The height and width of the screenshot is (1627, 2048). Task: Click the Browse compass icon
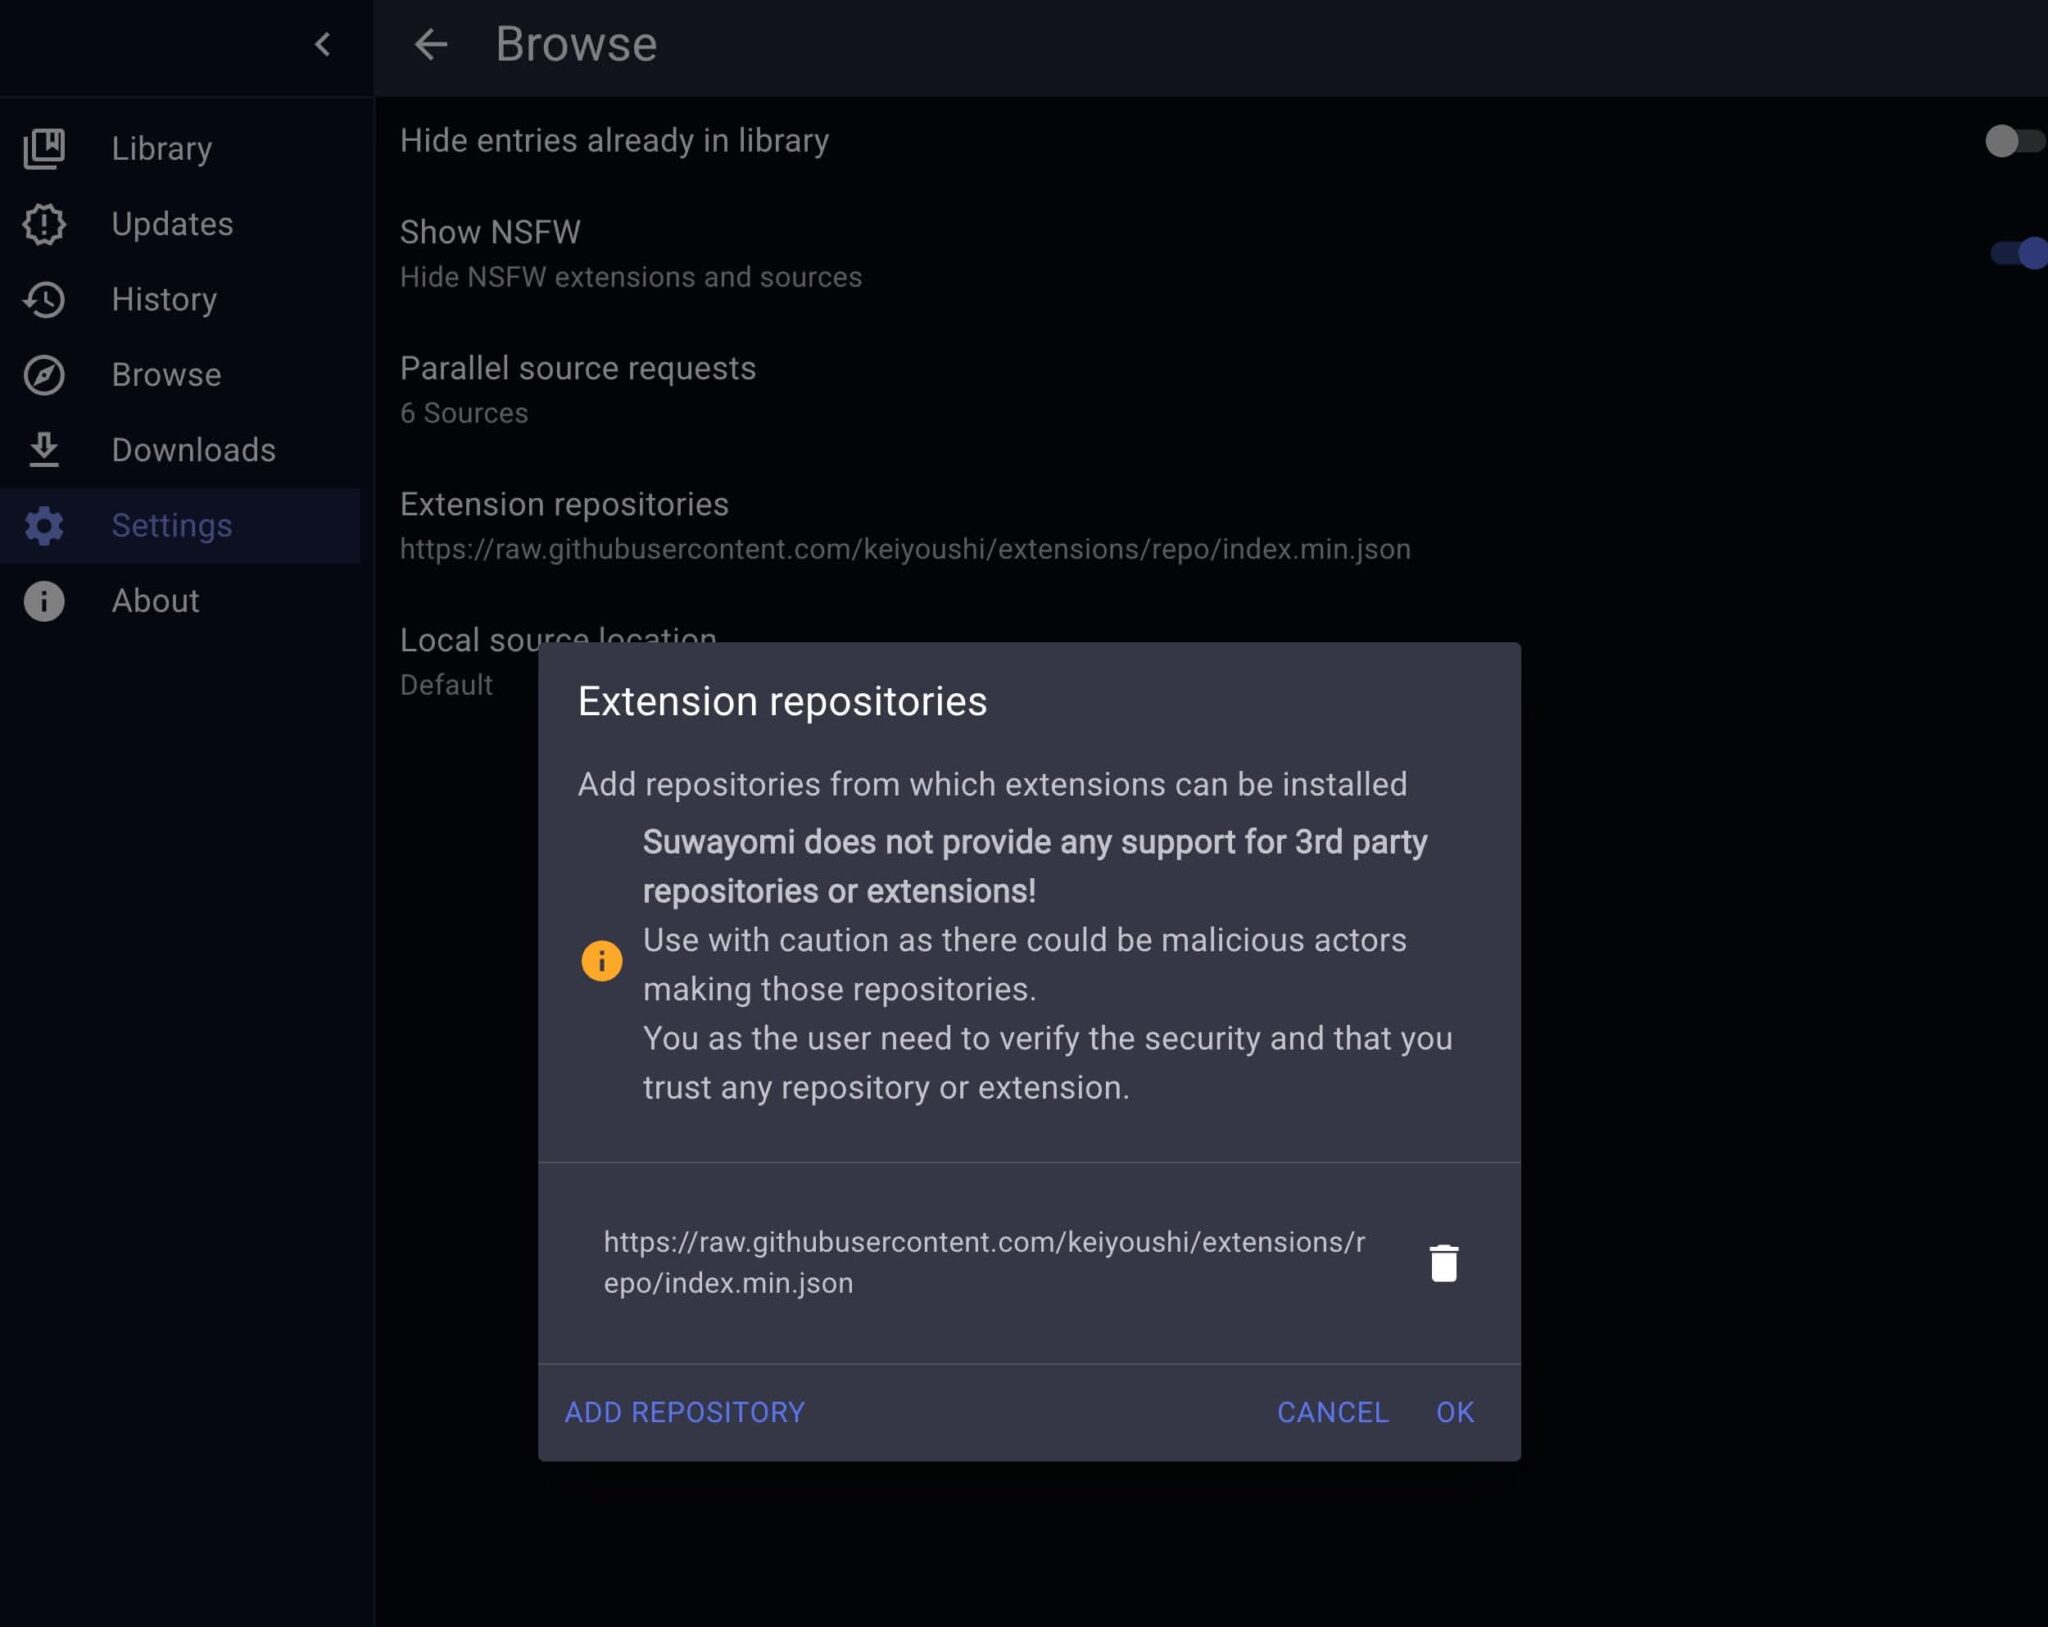[x=44, y=375]
